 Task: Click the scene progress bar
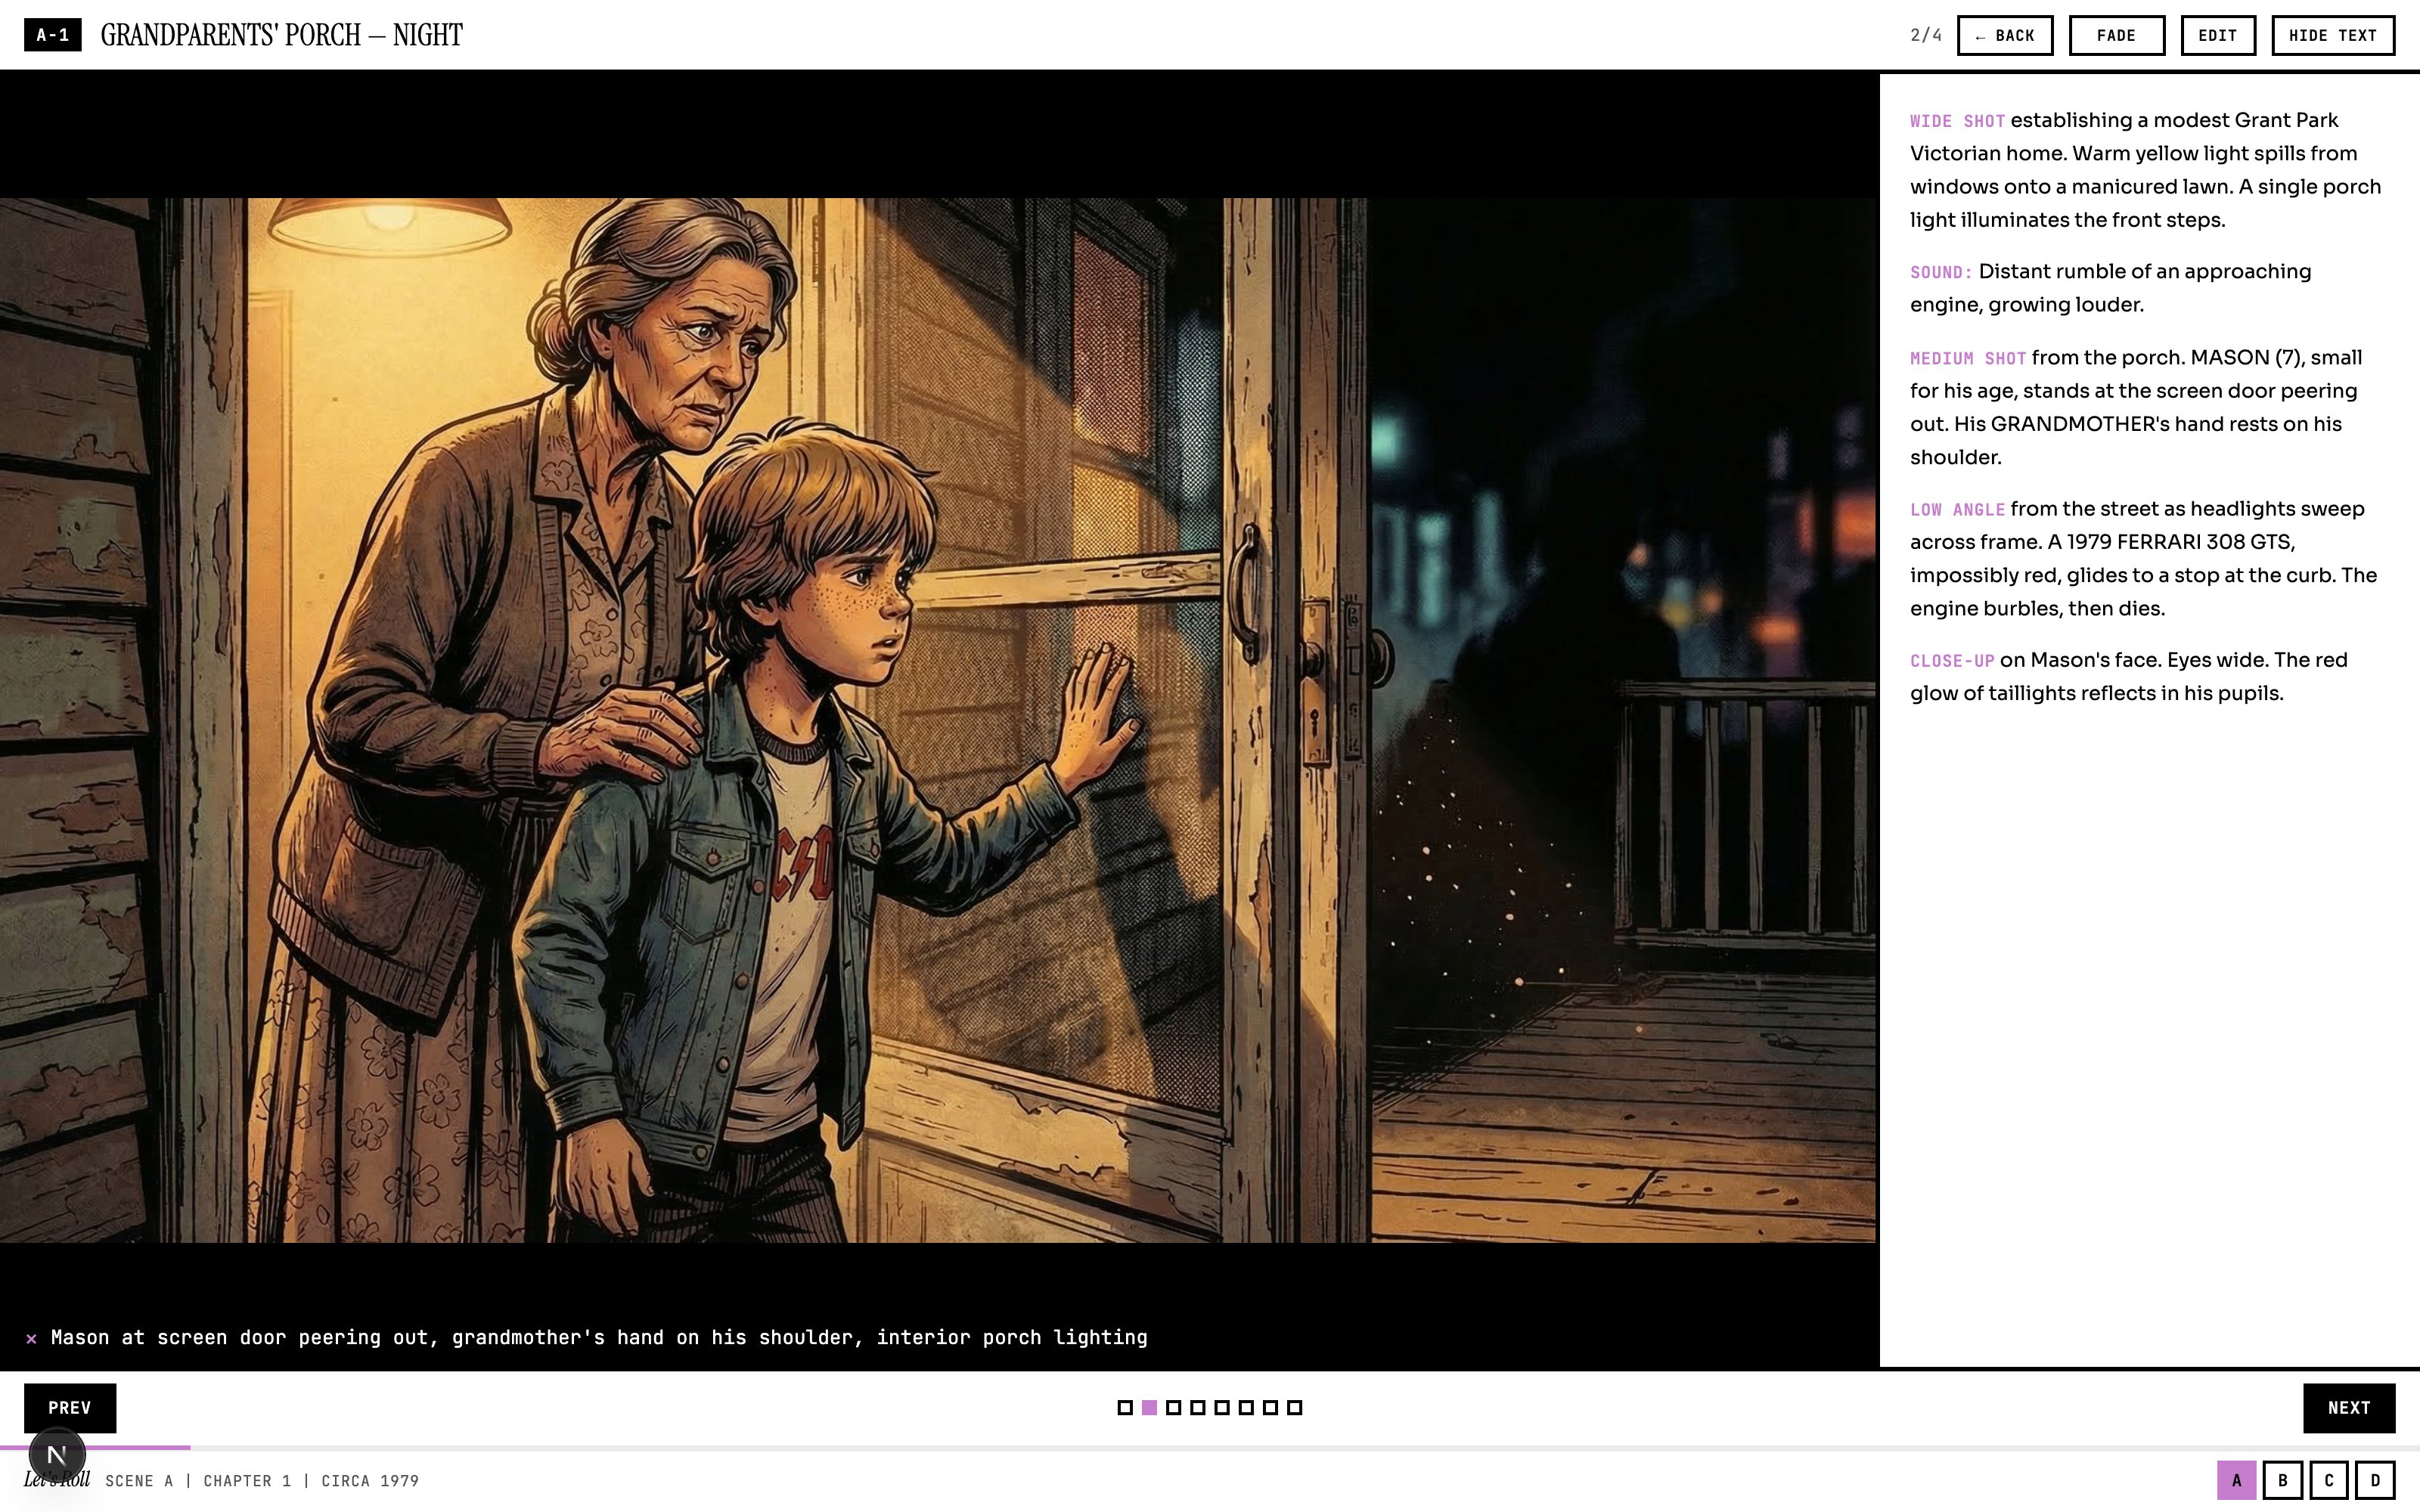1210,1447
